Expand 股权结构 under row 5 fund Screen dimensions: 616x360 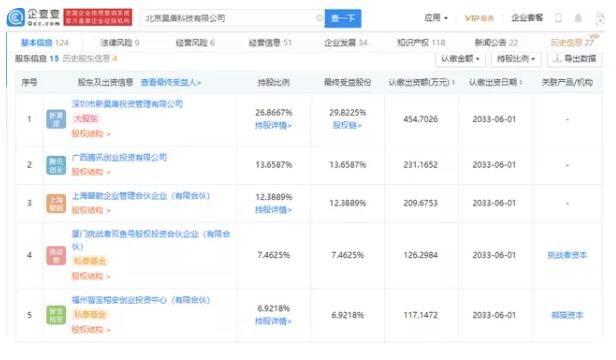point(91,329)
